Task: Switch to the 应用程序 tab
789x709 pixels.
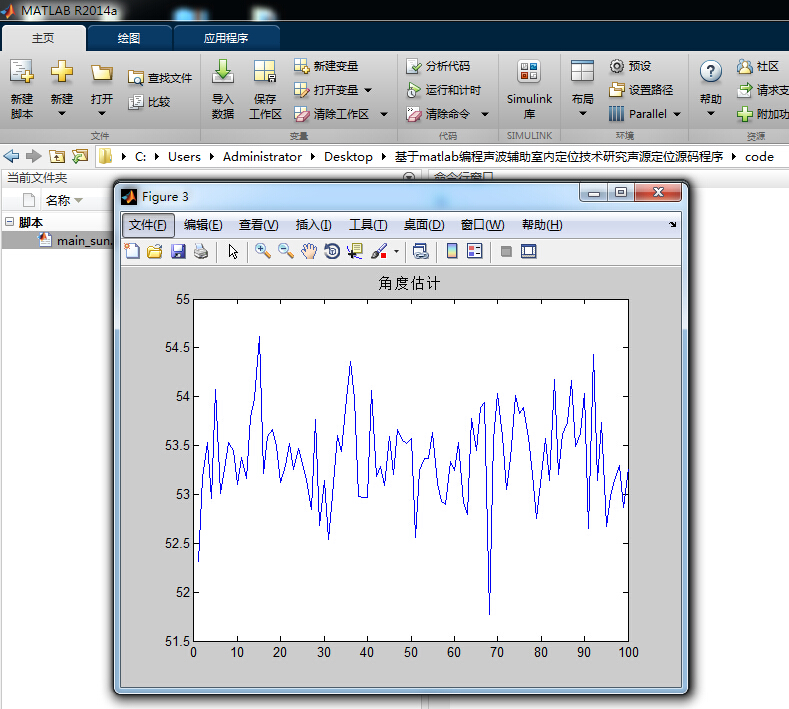Action: click(226, 38)
